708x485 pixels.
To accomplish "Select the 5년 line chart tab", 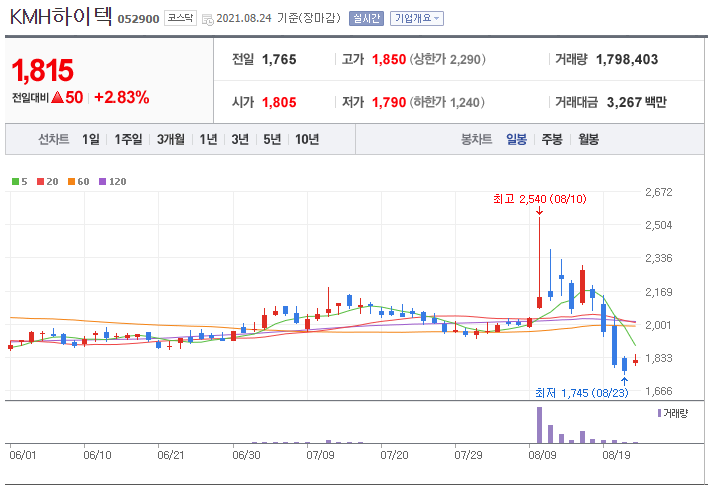I will [272, 139].
